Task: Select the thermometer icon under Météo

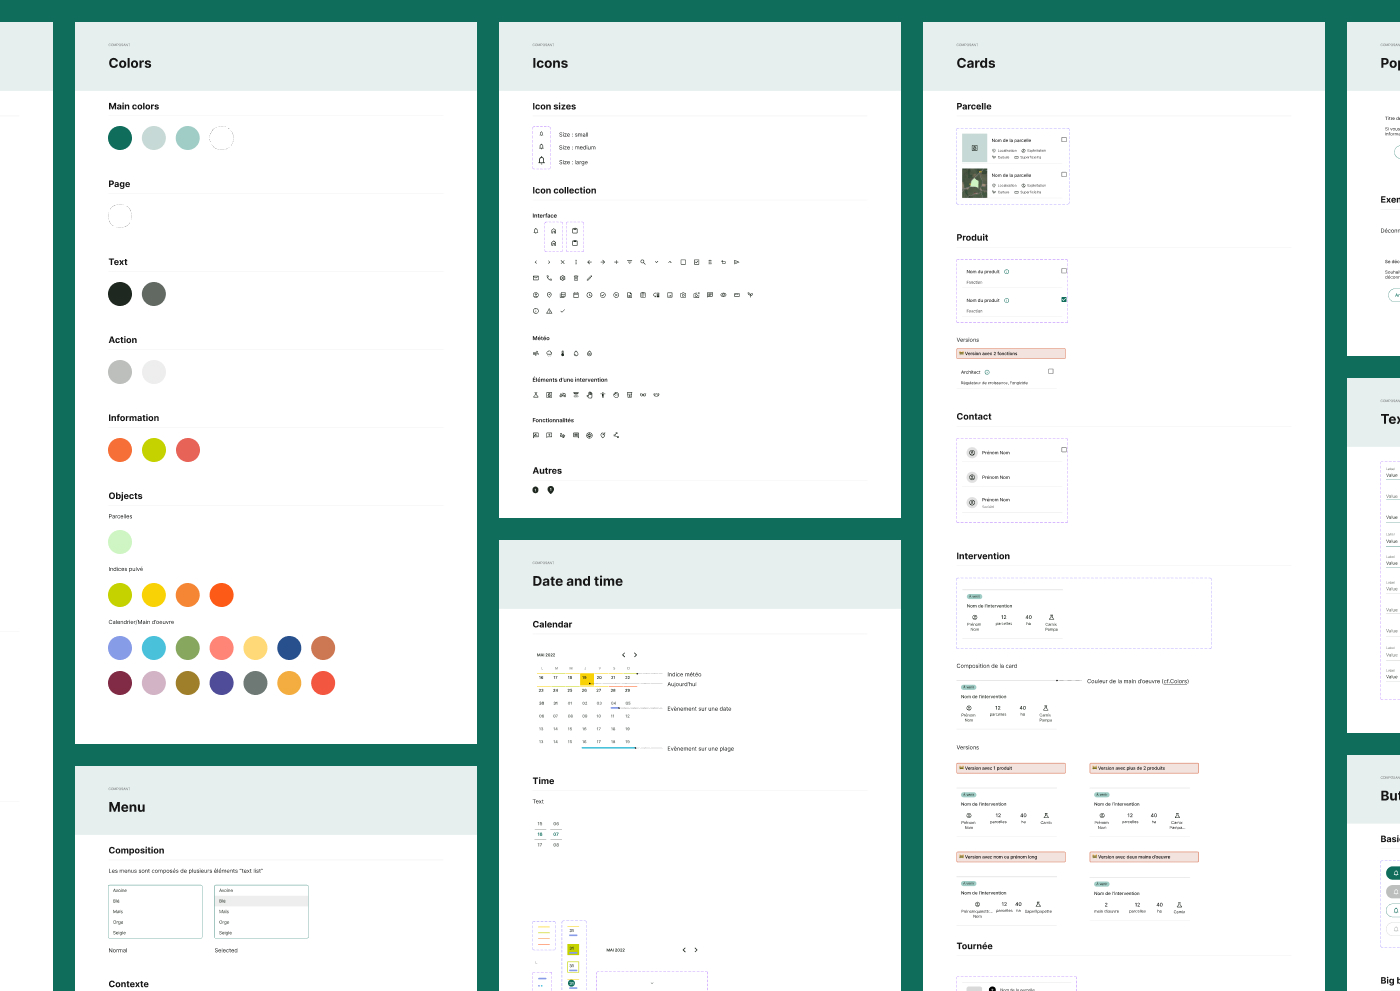Action: [x=563, y=353]
